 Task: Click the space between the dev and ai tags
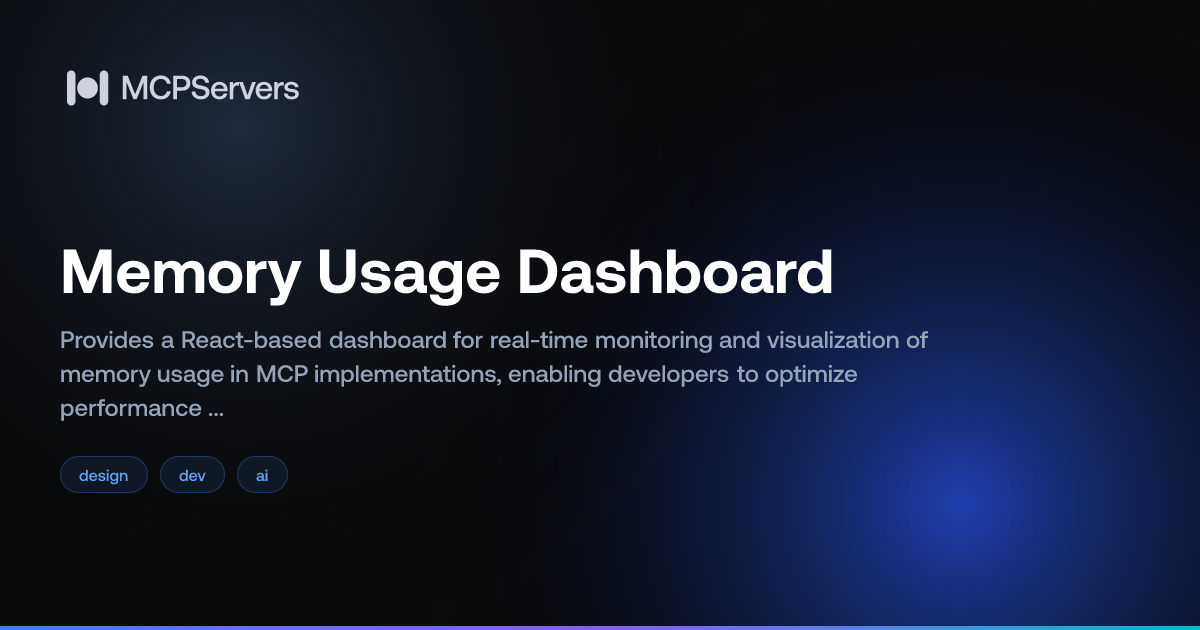231,474
